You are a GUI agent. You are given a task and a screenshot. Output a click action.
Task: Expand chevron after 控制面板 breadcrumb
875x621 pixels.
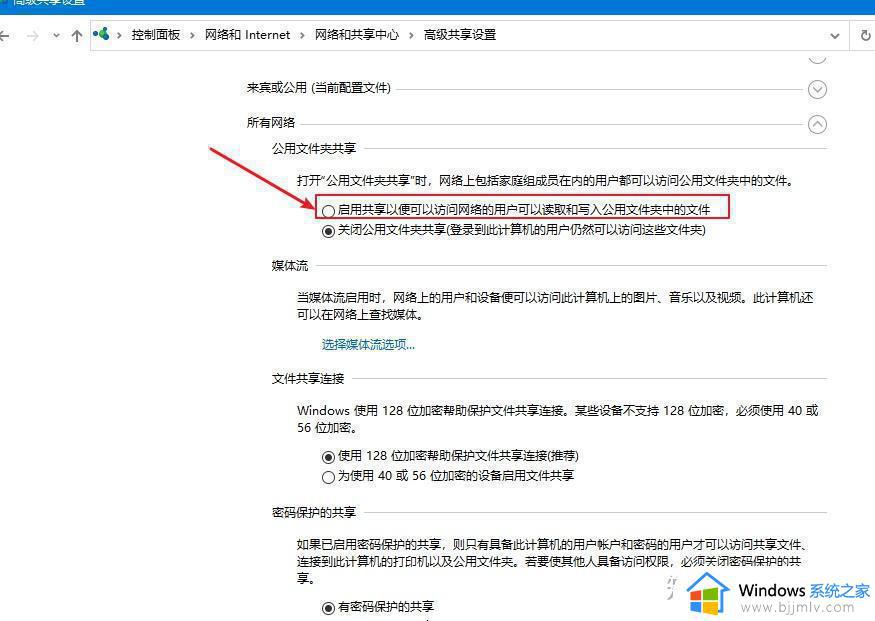point(193,35)
